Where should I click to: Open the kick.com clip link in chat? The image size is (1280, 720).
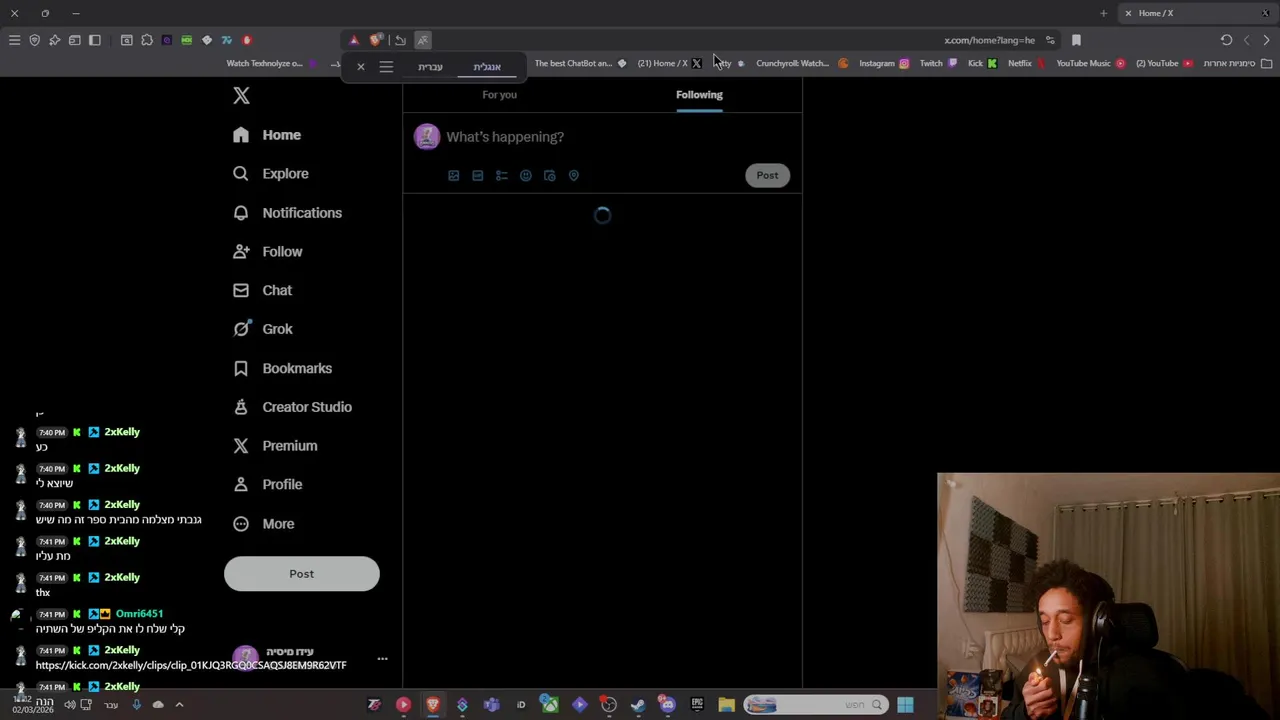click(191, 665)
